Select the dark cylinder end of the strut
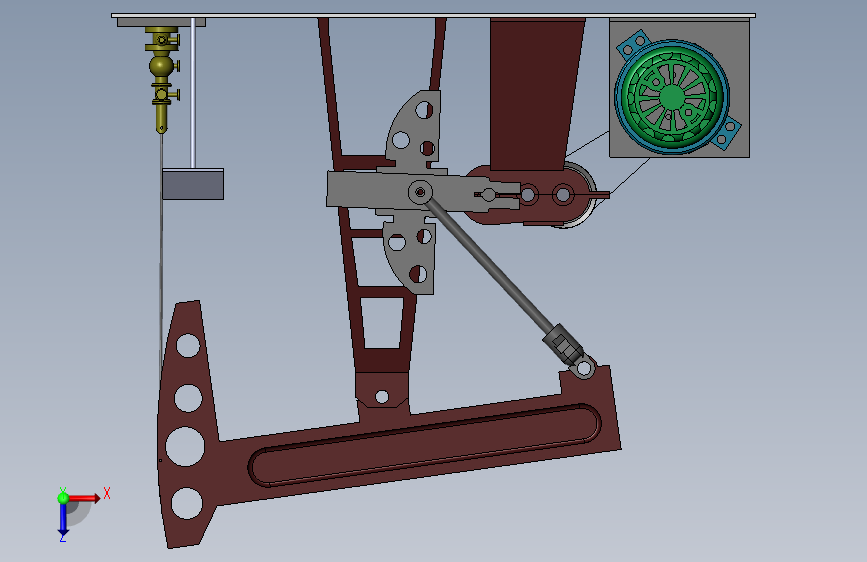Viewport: 867px width, 562px height. pyautogui.click(x=563, y=345)
